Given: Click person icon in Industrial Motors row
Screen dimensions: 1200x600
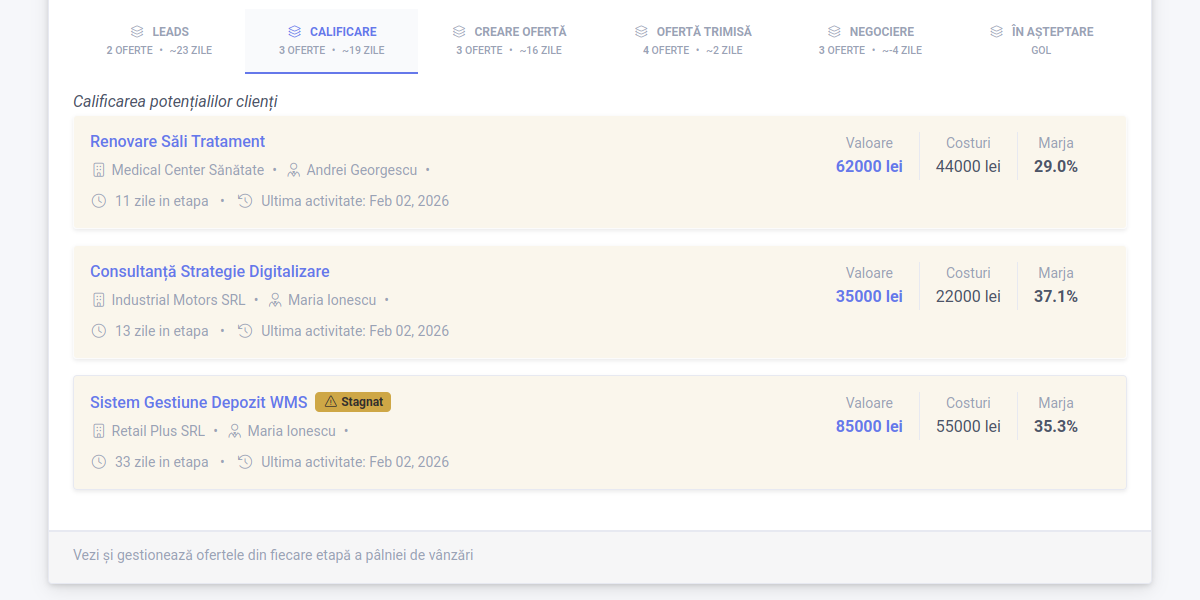Looking at the screenshot, I should [275, 300].
